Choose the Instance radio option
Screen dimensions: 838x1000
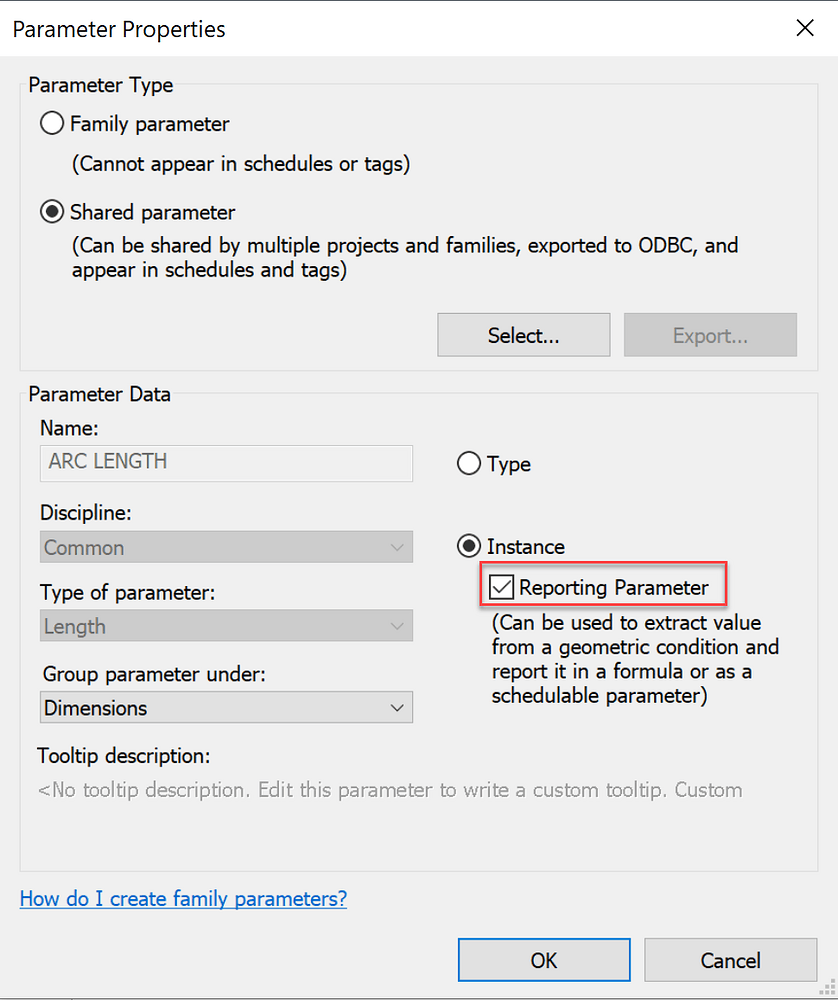(468, 546)
